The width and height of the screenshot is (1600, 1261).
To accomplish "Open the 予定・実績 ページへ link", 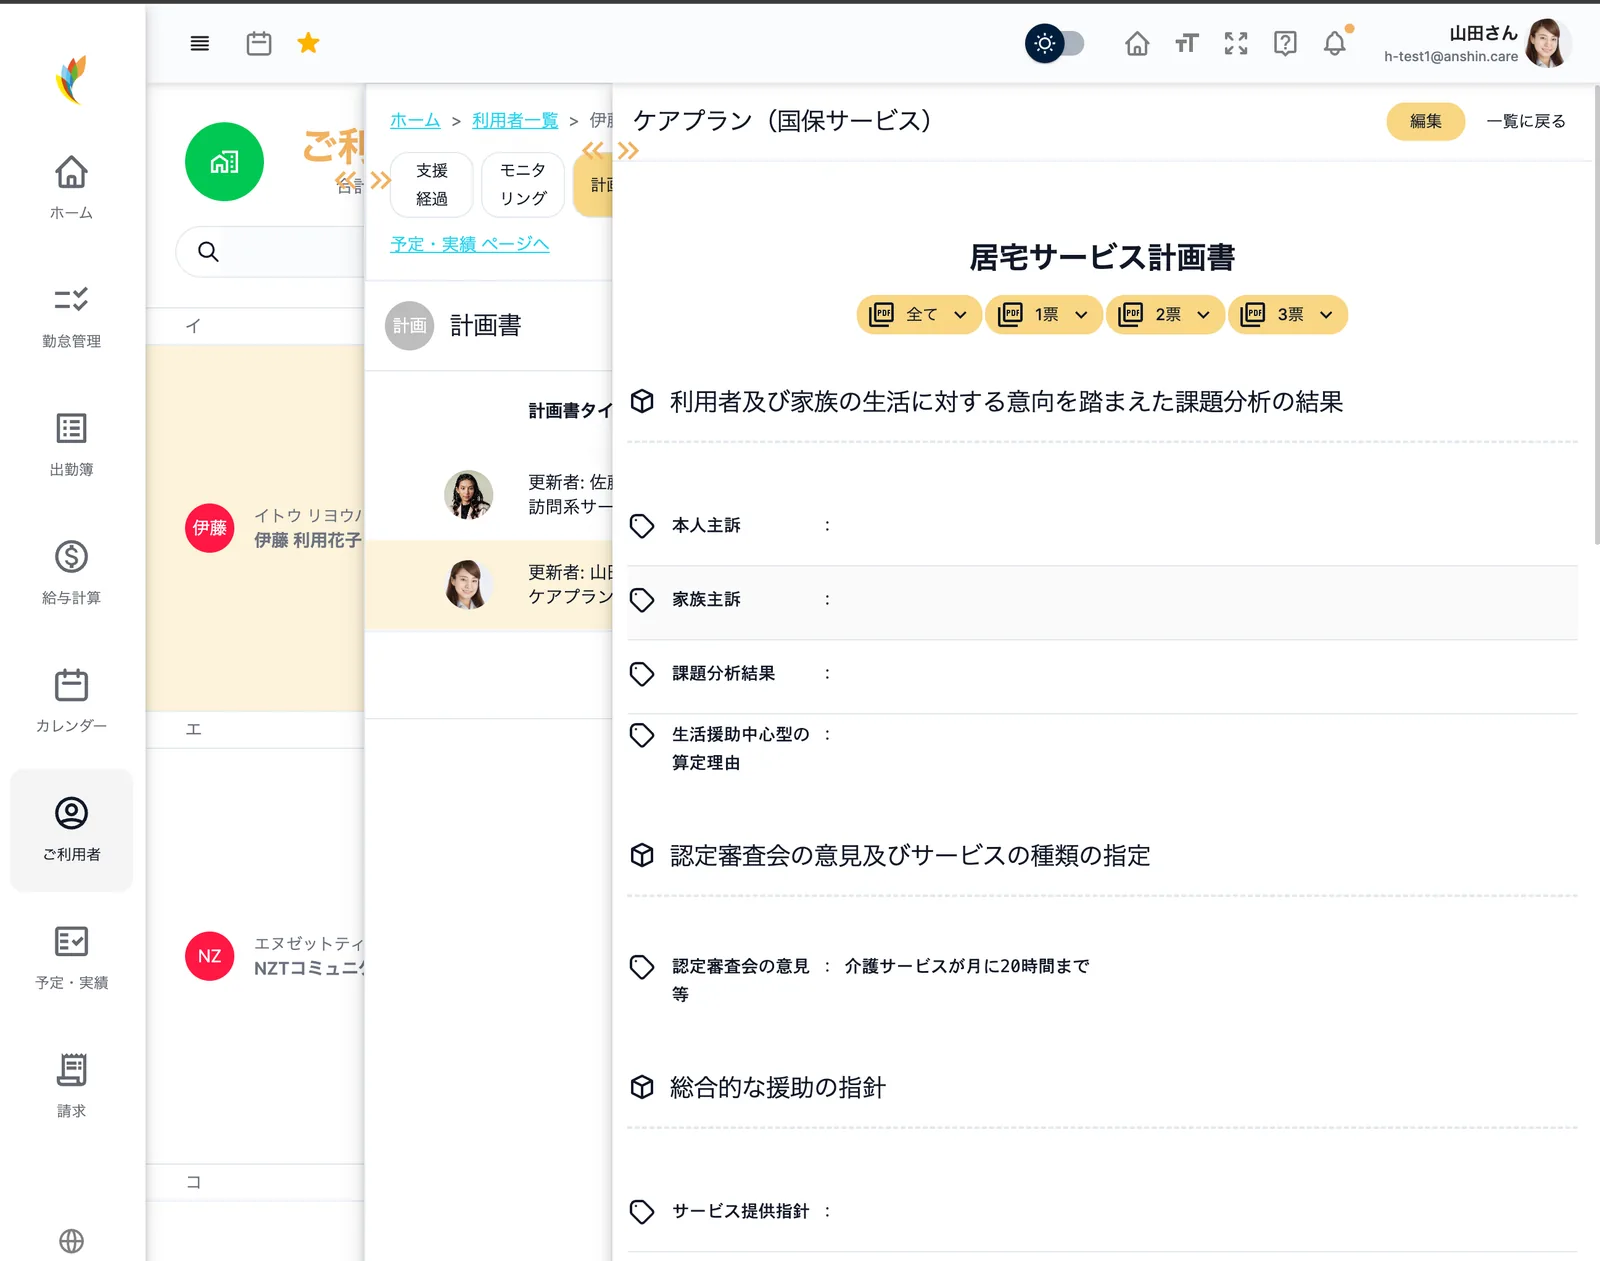I will (470, 244).
